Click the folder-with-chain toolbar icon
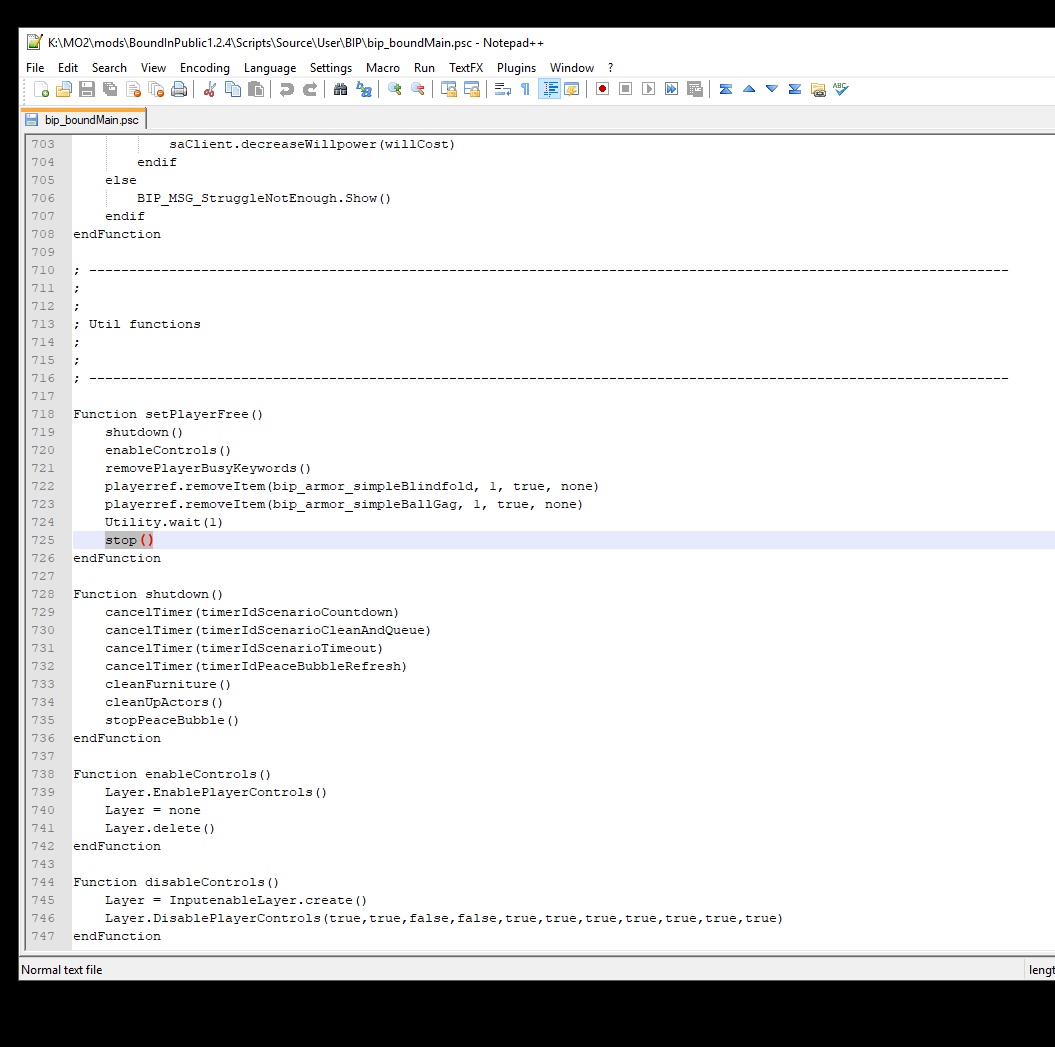This screenshot has height=1047, width=1055. (818, 89)
